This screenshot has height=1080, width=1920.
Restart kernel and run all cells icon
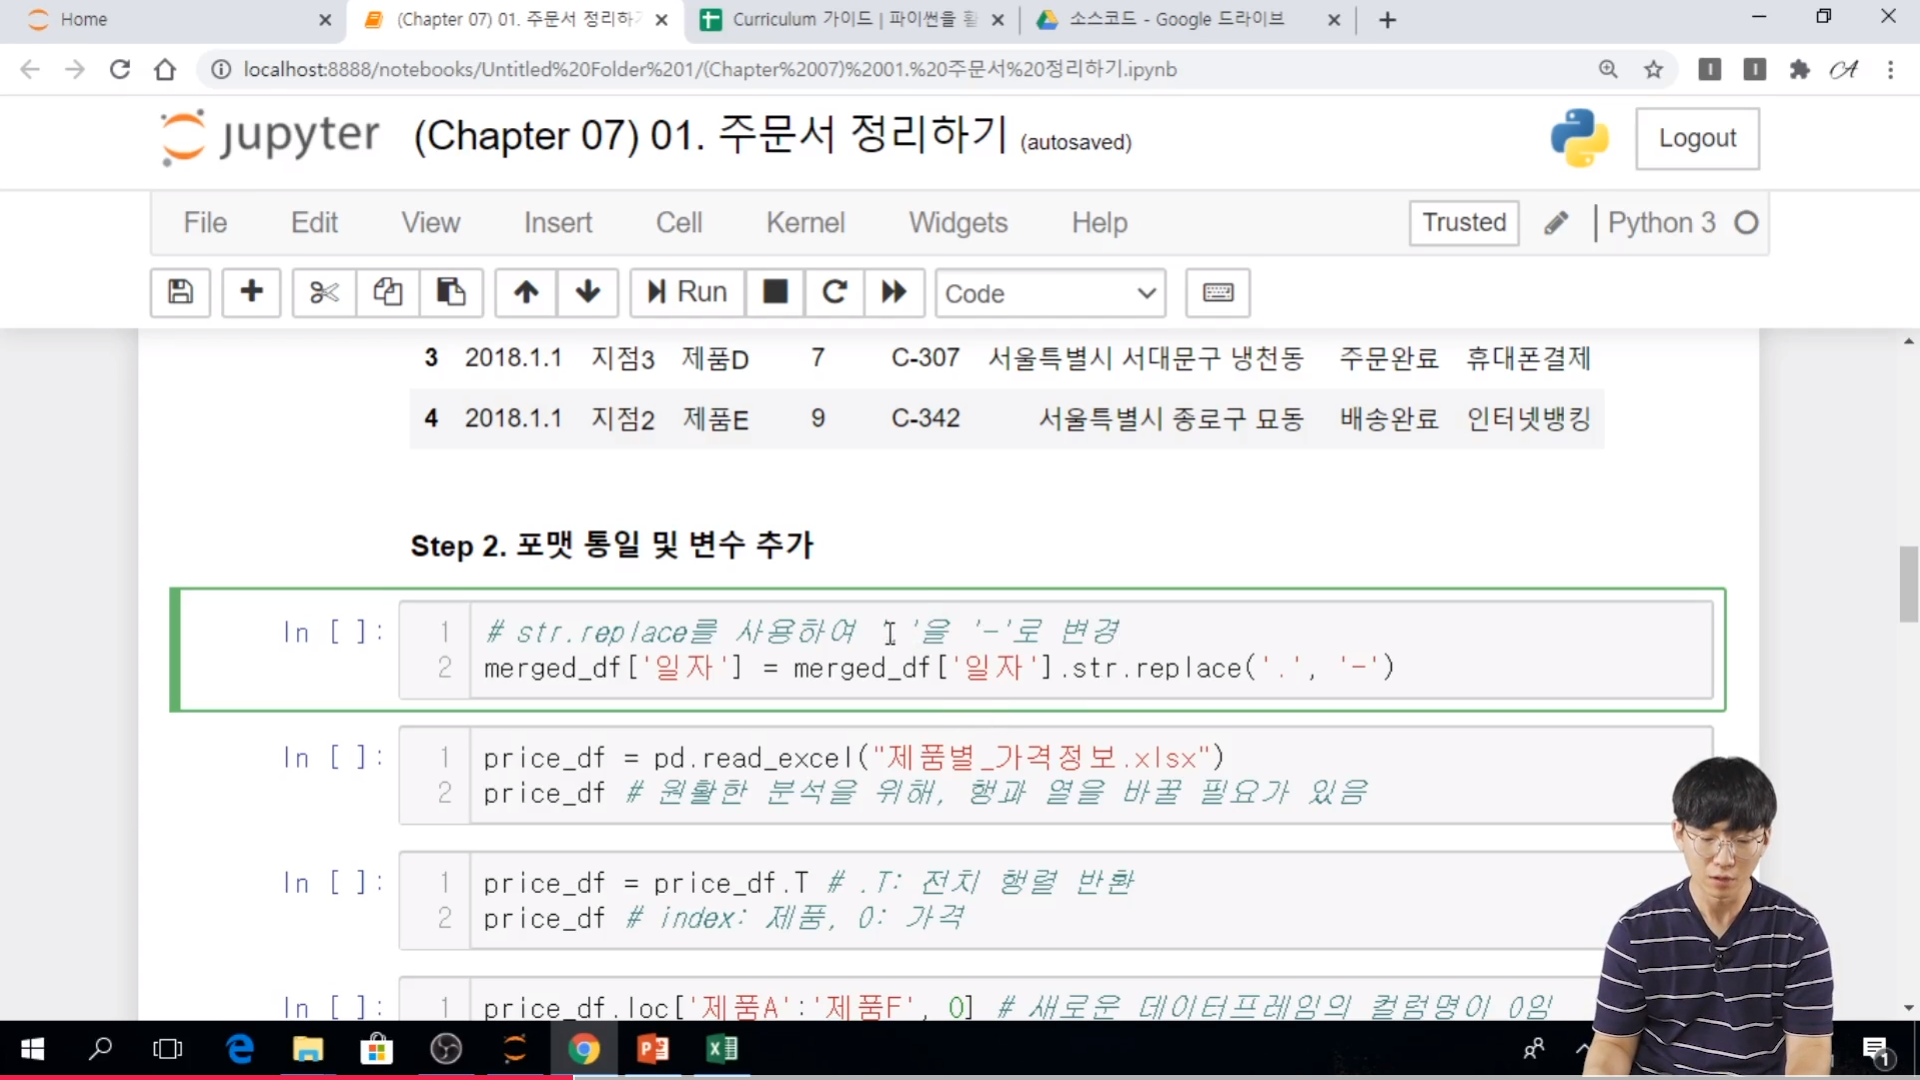tap(894, 292)
